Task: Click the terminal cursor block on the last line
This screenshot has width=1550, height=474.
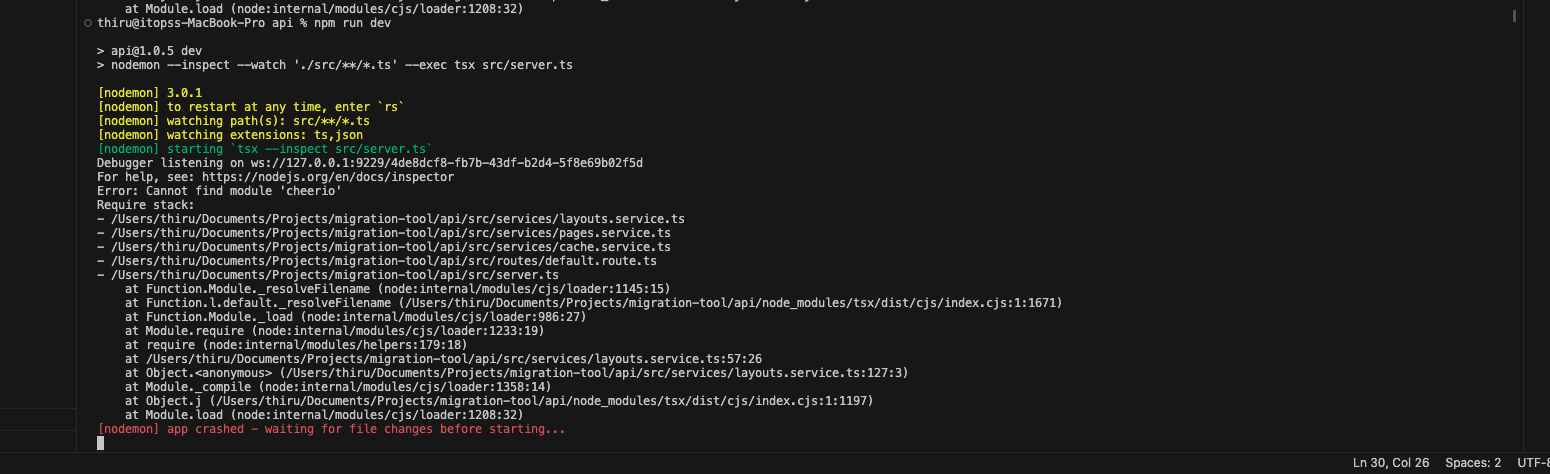Action: point(100,443)
